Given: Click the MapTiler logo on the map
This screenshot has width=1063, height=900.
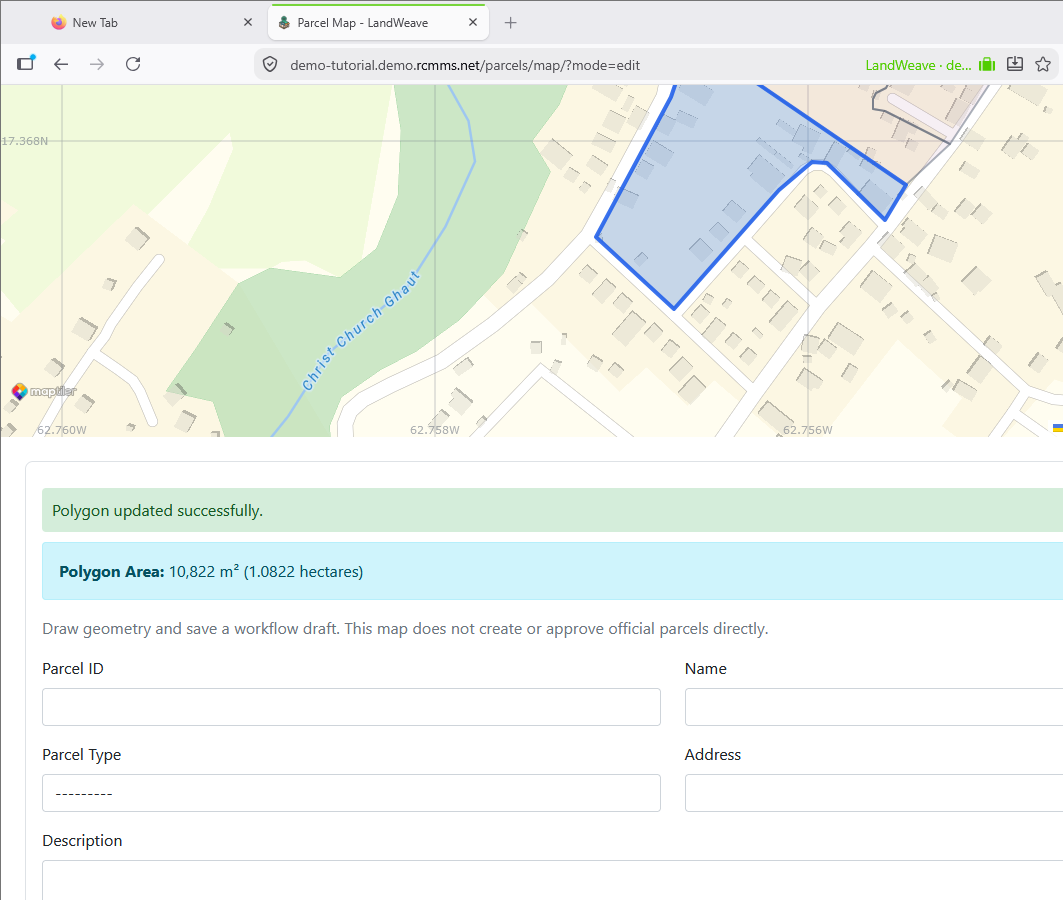Looking at the screenshot, I should tap(44, 391).
